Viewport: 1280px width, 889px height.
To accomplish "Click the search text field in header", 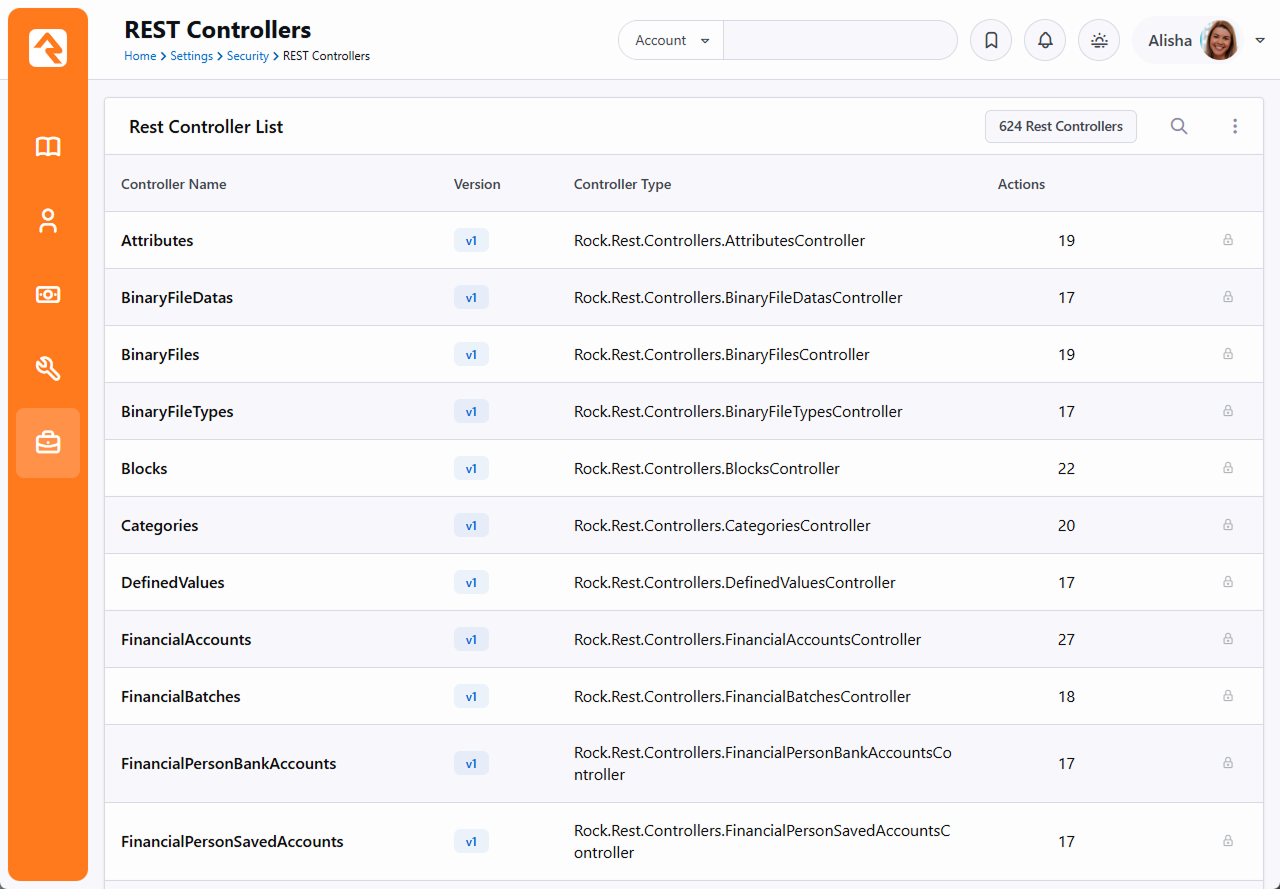I will [840, 41].
